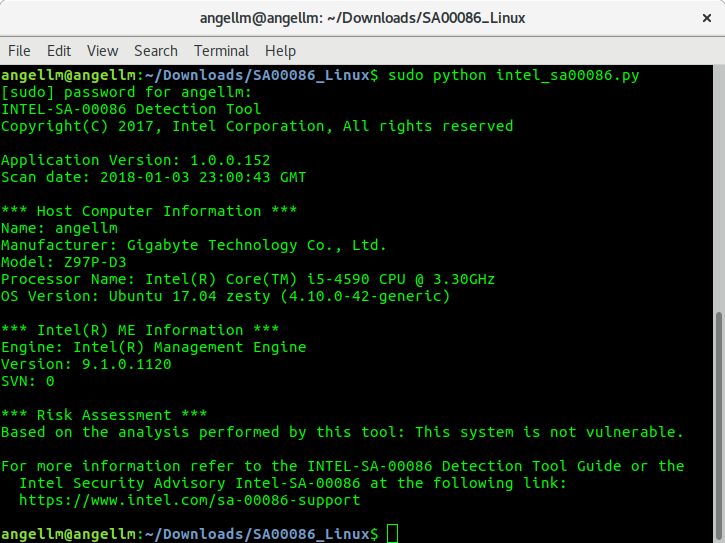Viewport: 725px width, 543px height.
Task: Click 'This system is not vulnerable.' text
Action: [549, 432]
